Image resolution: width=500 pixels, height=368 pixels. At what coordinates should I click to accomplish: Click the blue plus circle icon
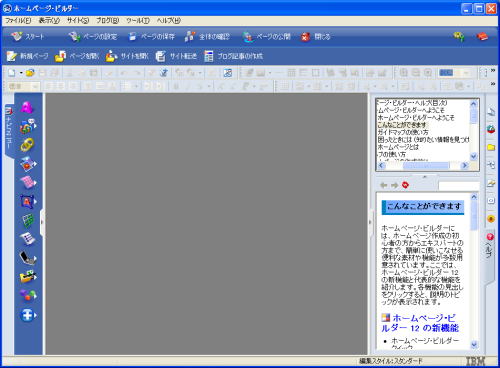(28, 315)
